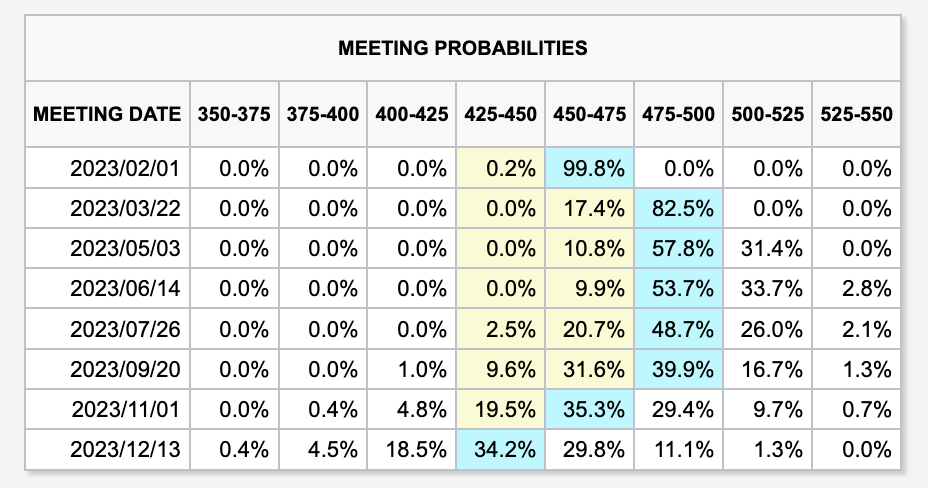Click the MEETING PROBABILITIES table title
Image resolution: width=928 pixels, height=488 pixels.
(x=462, y=47)
